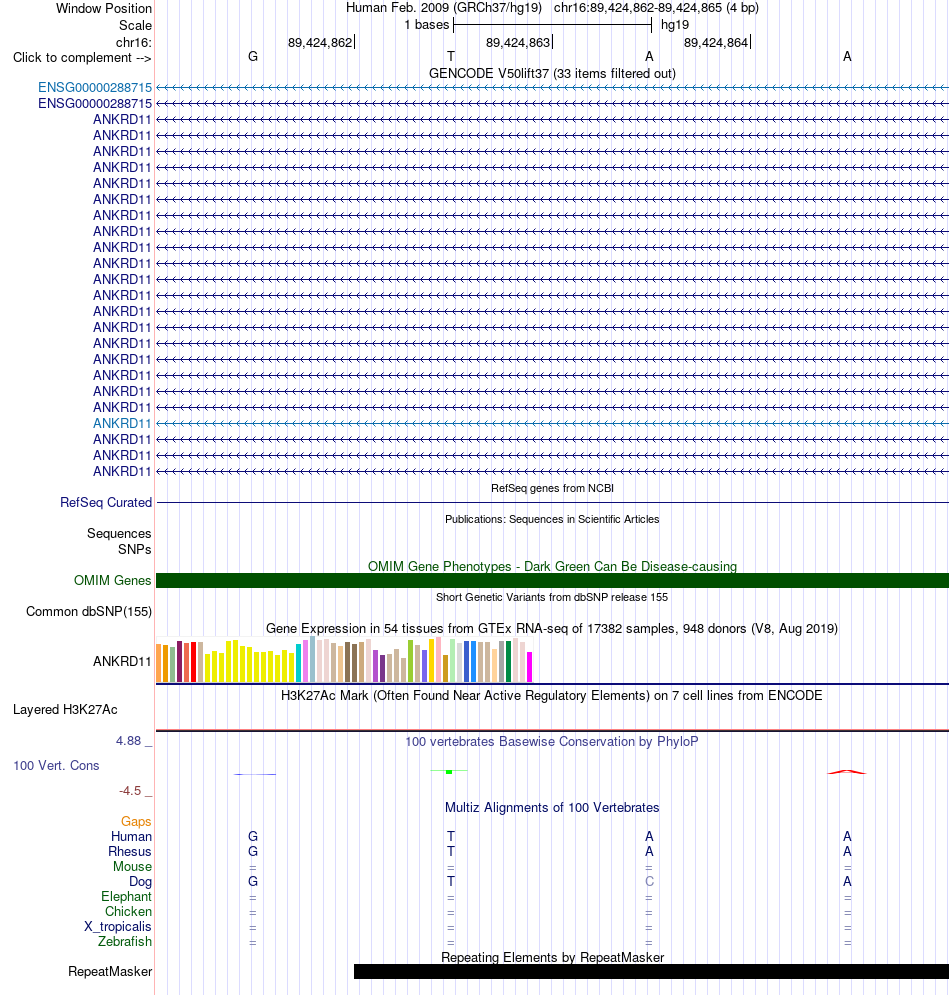Click the dark green bar in GTEx chart

(508, 661)
